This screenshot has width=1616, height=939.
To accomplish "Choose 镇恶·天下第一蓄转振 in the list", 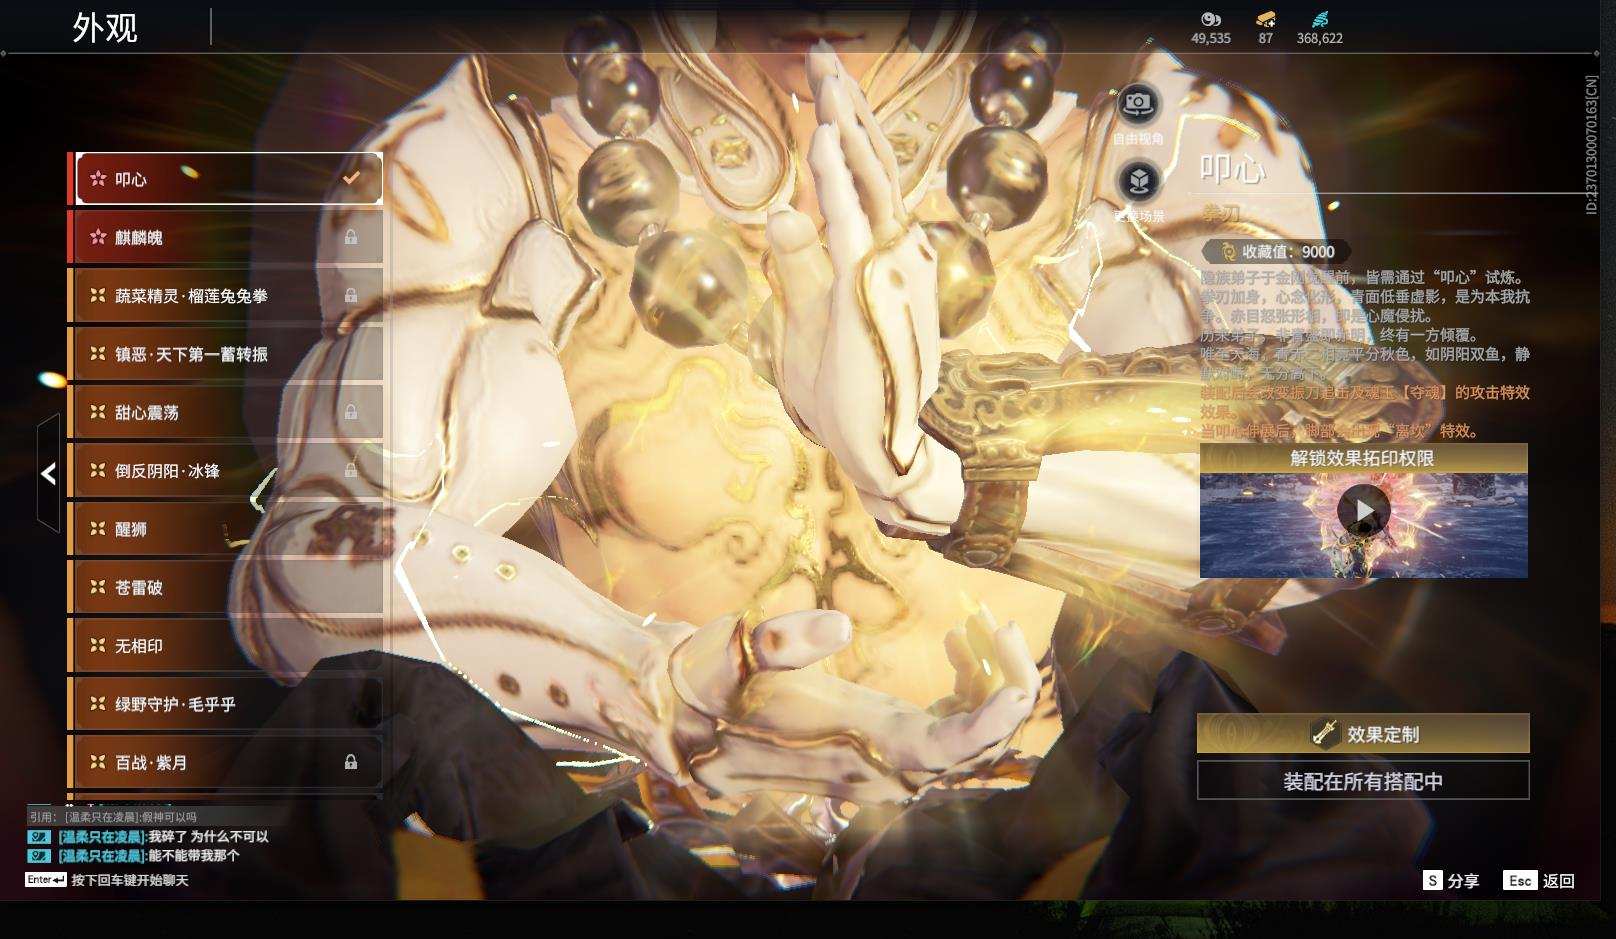I will [226, 354].
